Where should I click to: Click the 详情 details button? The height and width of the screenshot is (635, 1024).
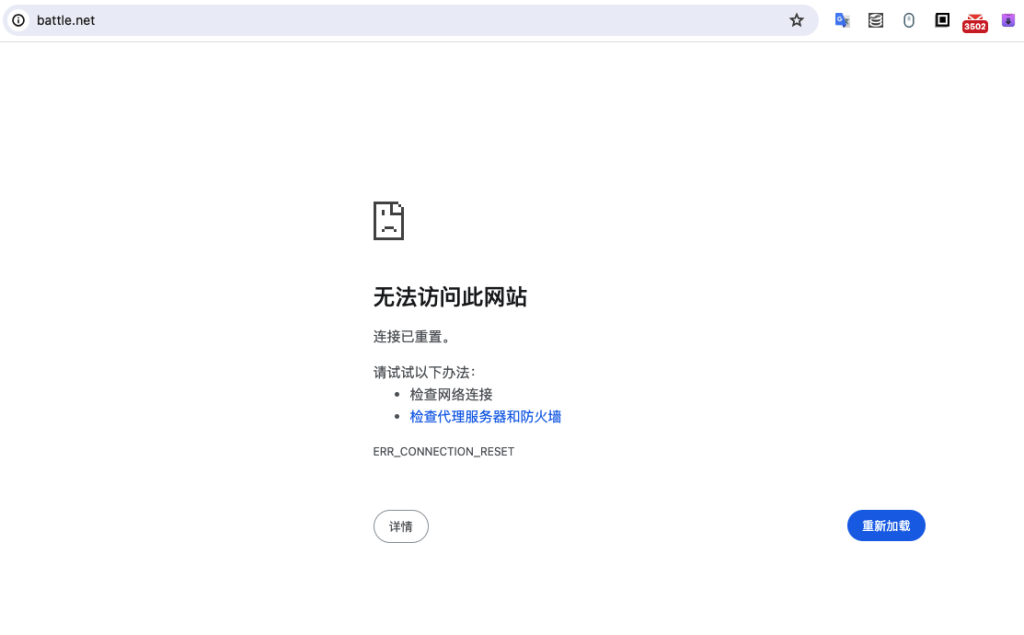pos(401,527)
